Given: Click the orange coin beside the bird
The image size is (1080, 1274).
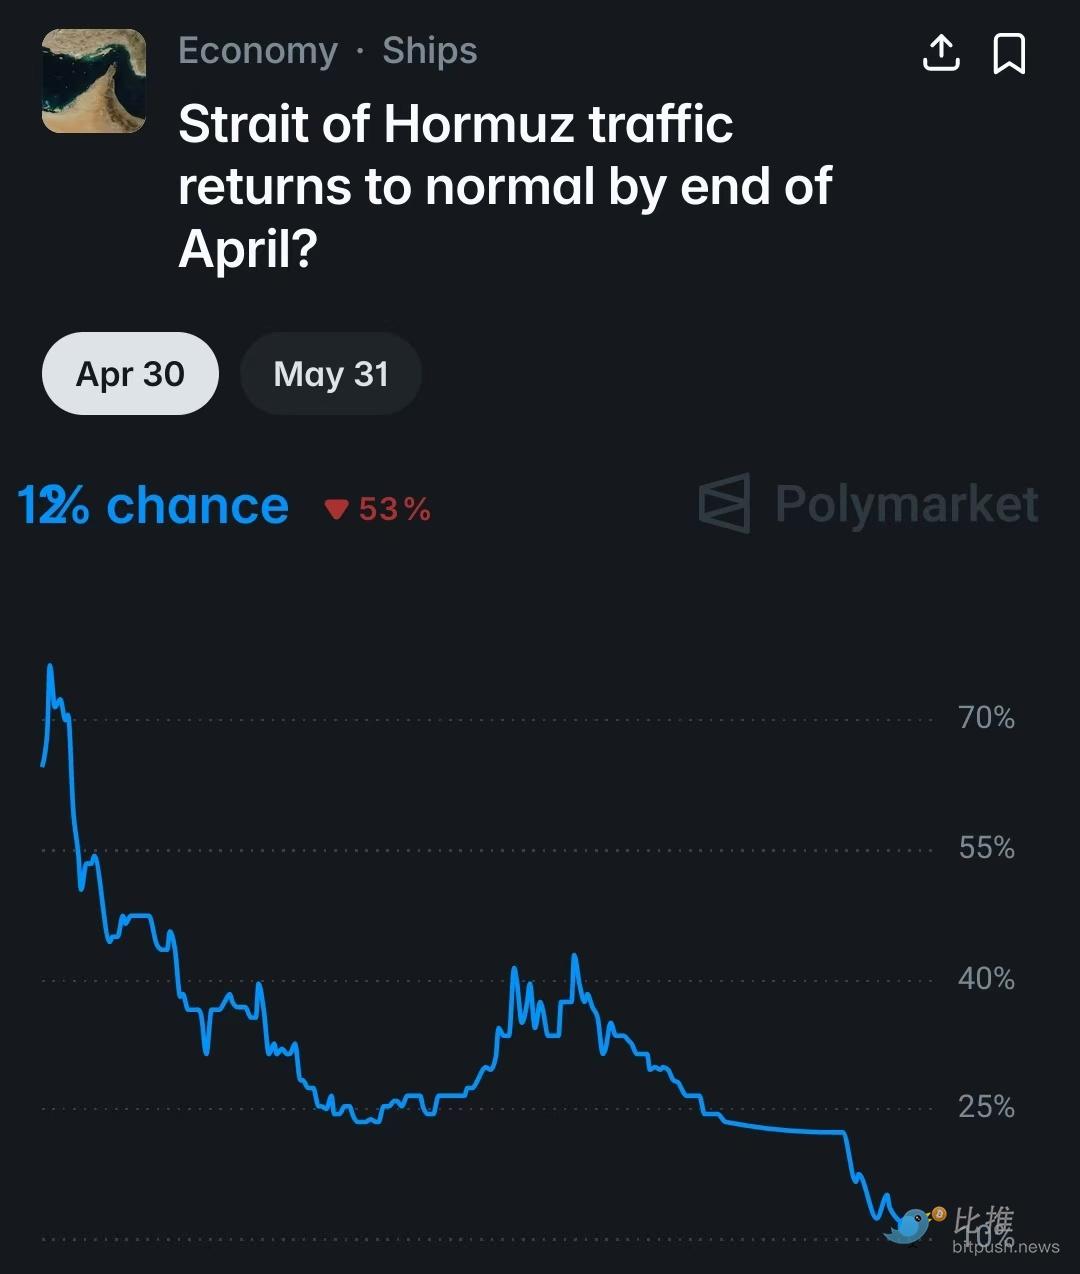Looking at the screenshot, I should [x=939, y=1214].
